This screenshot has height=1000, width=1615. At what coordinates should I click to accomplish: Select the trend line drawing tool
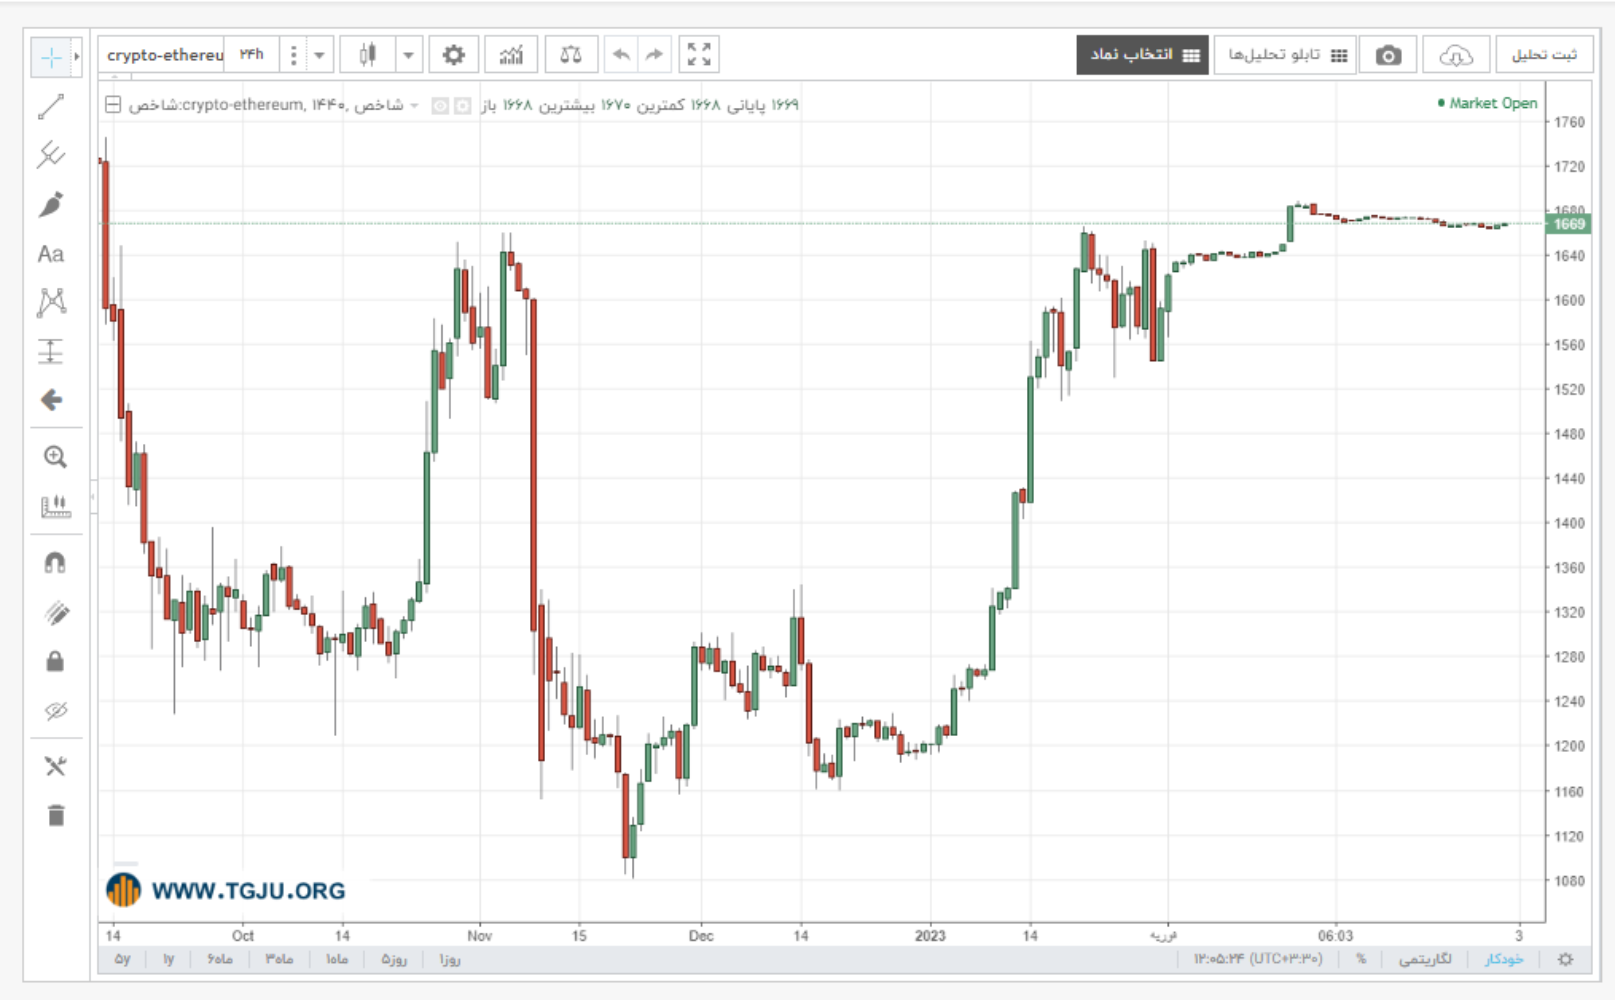tap(51, 106)
